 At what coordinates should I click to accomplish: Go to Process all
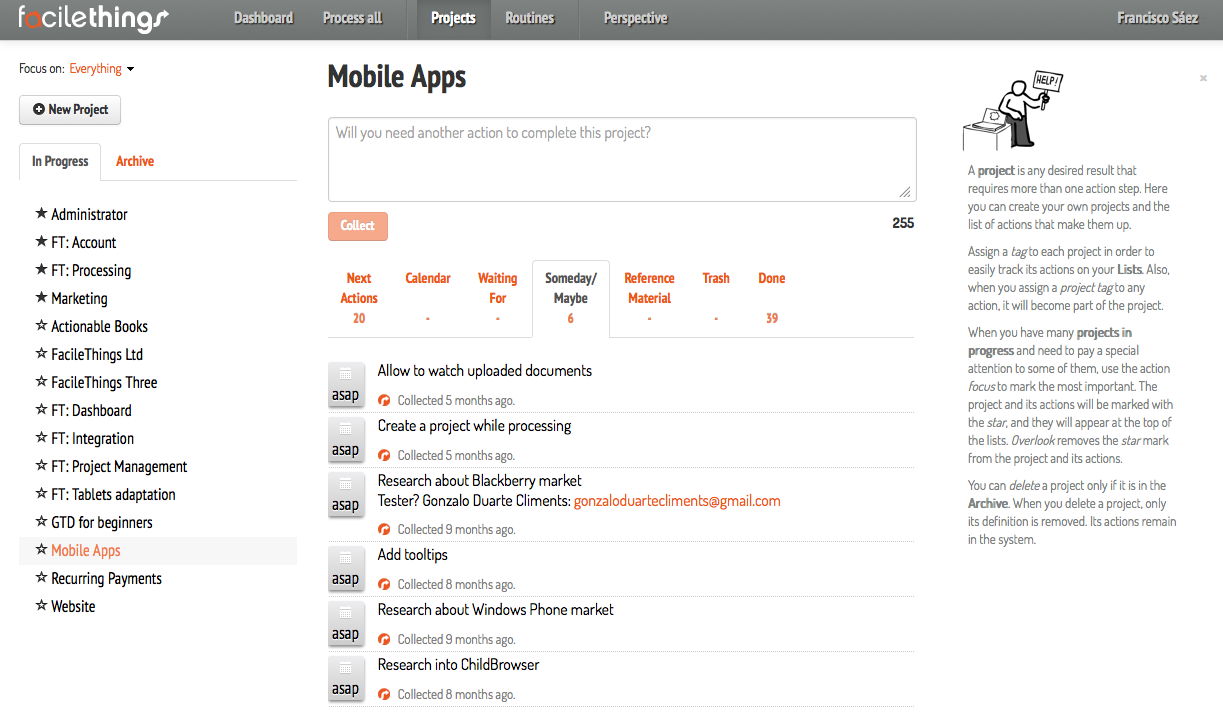point(352,18)
